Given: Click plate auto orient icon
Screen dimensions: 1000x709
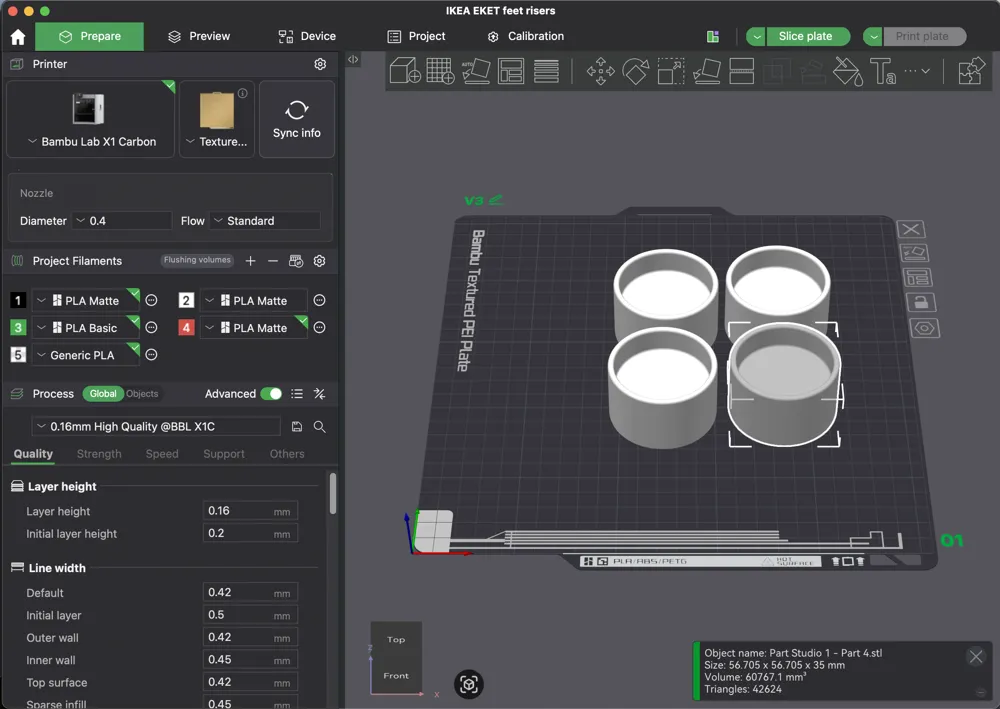Looking at the screenshot, I should [915, 253].
